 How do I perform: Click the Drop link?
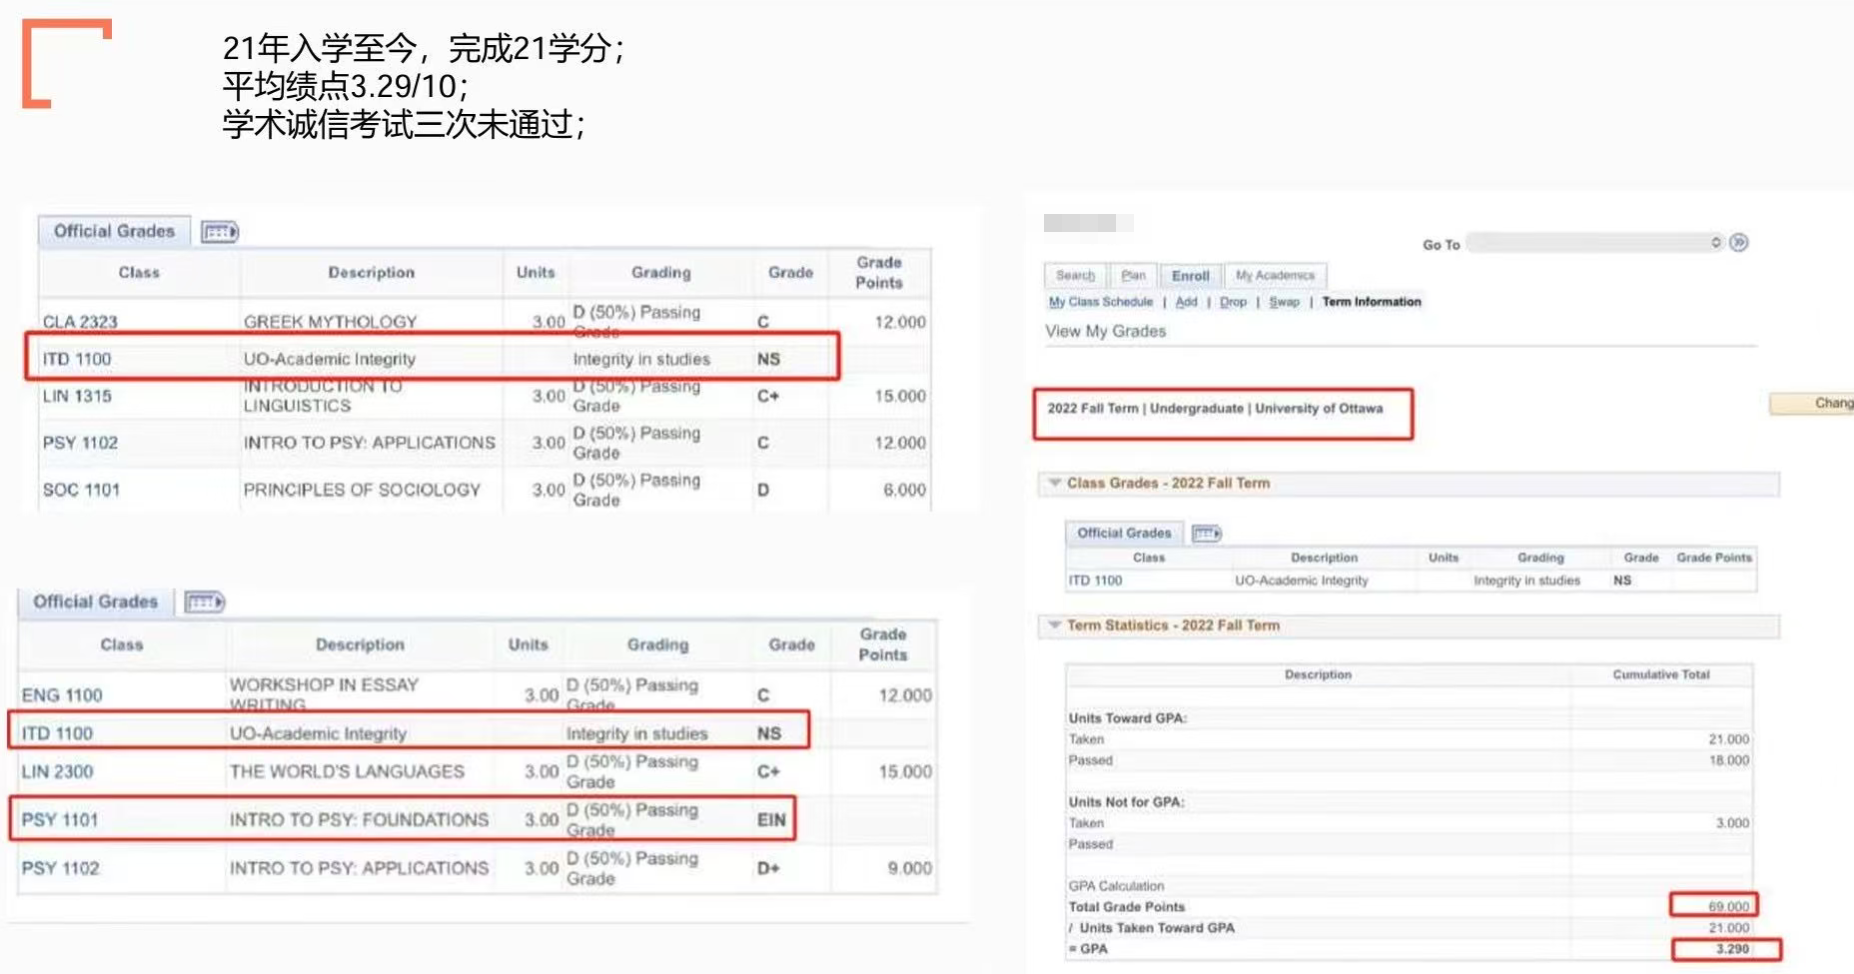point(1233,302)
